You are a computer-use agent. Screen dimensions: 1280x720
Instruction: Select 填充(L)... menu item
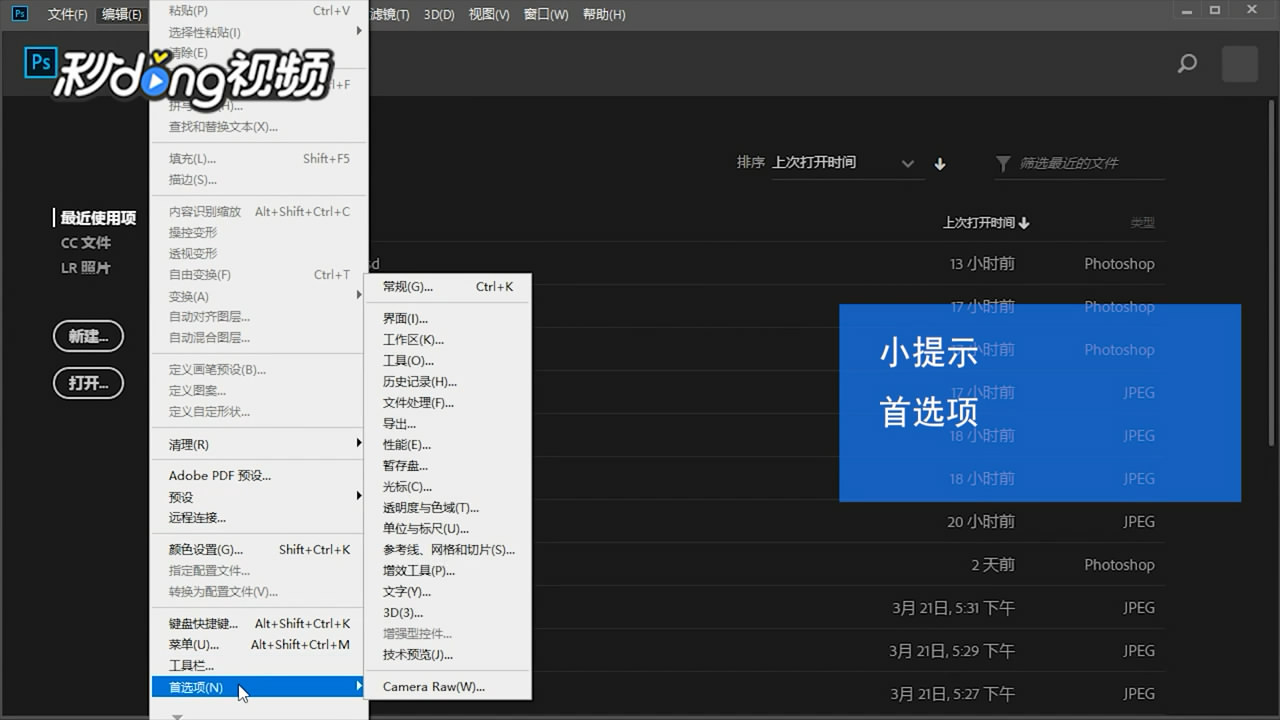point(259,159)
